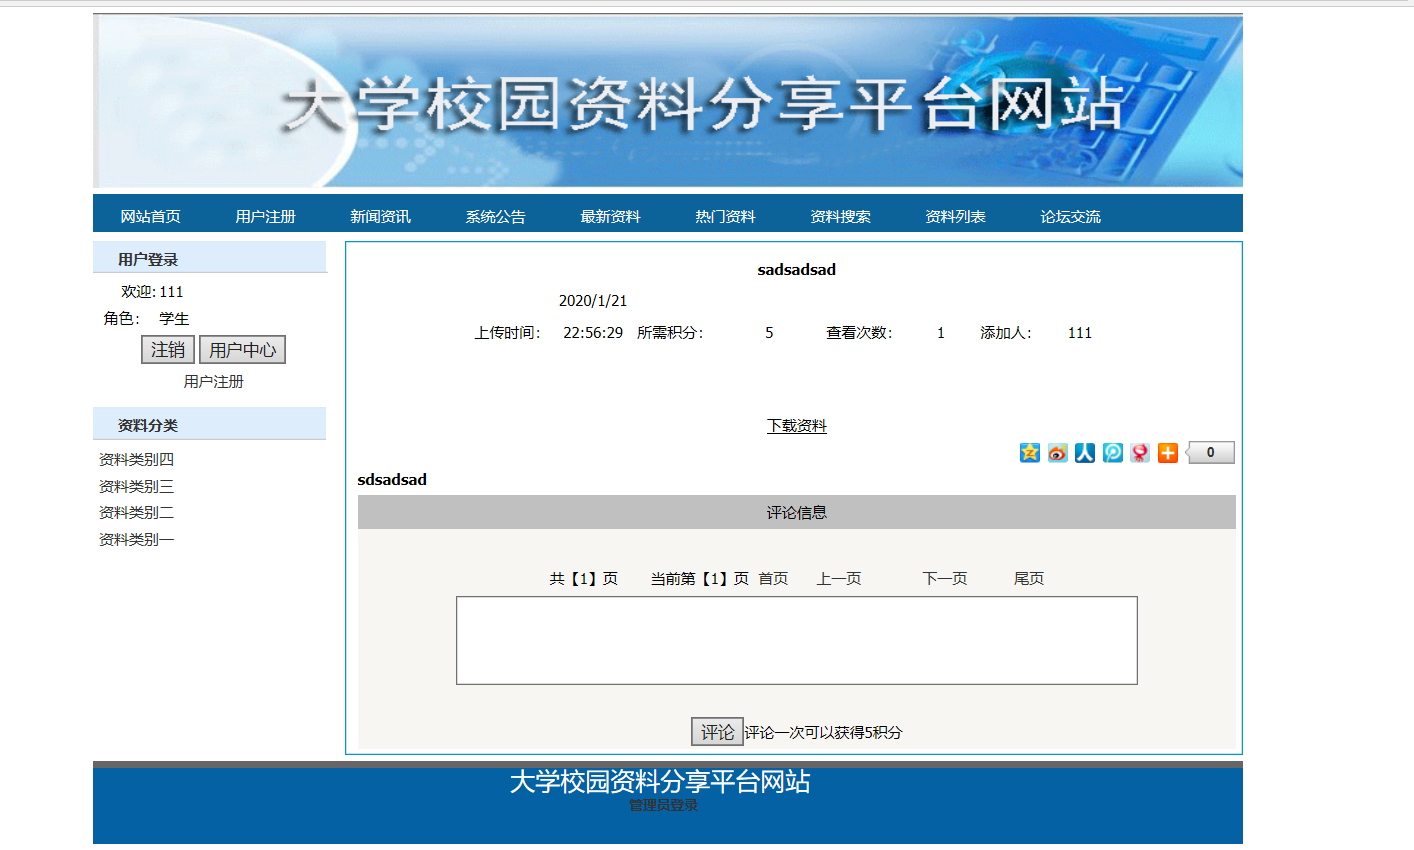Open 用户中心 button
Viewport: 1414px width, 850px height.
click(242, 350)
